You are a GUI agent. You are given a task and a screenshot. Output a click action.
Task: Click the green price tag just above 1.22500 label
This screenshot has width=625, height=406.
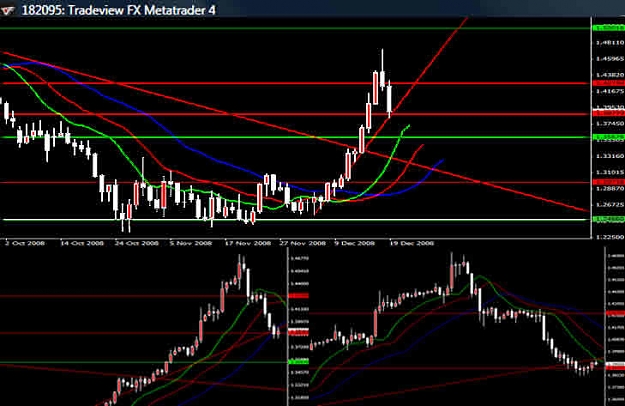(x=609, y=219)
